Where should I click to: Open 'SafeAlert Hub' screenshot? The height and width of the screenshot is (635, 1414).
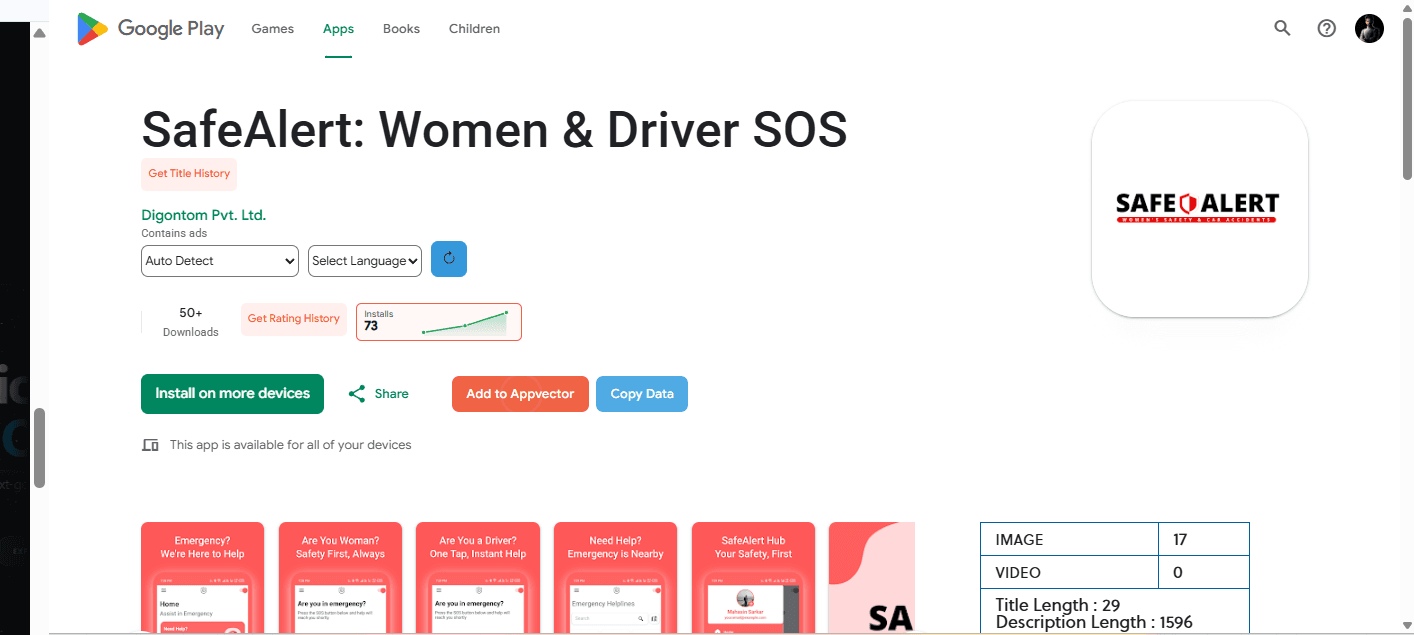click(x=753, y=578)
